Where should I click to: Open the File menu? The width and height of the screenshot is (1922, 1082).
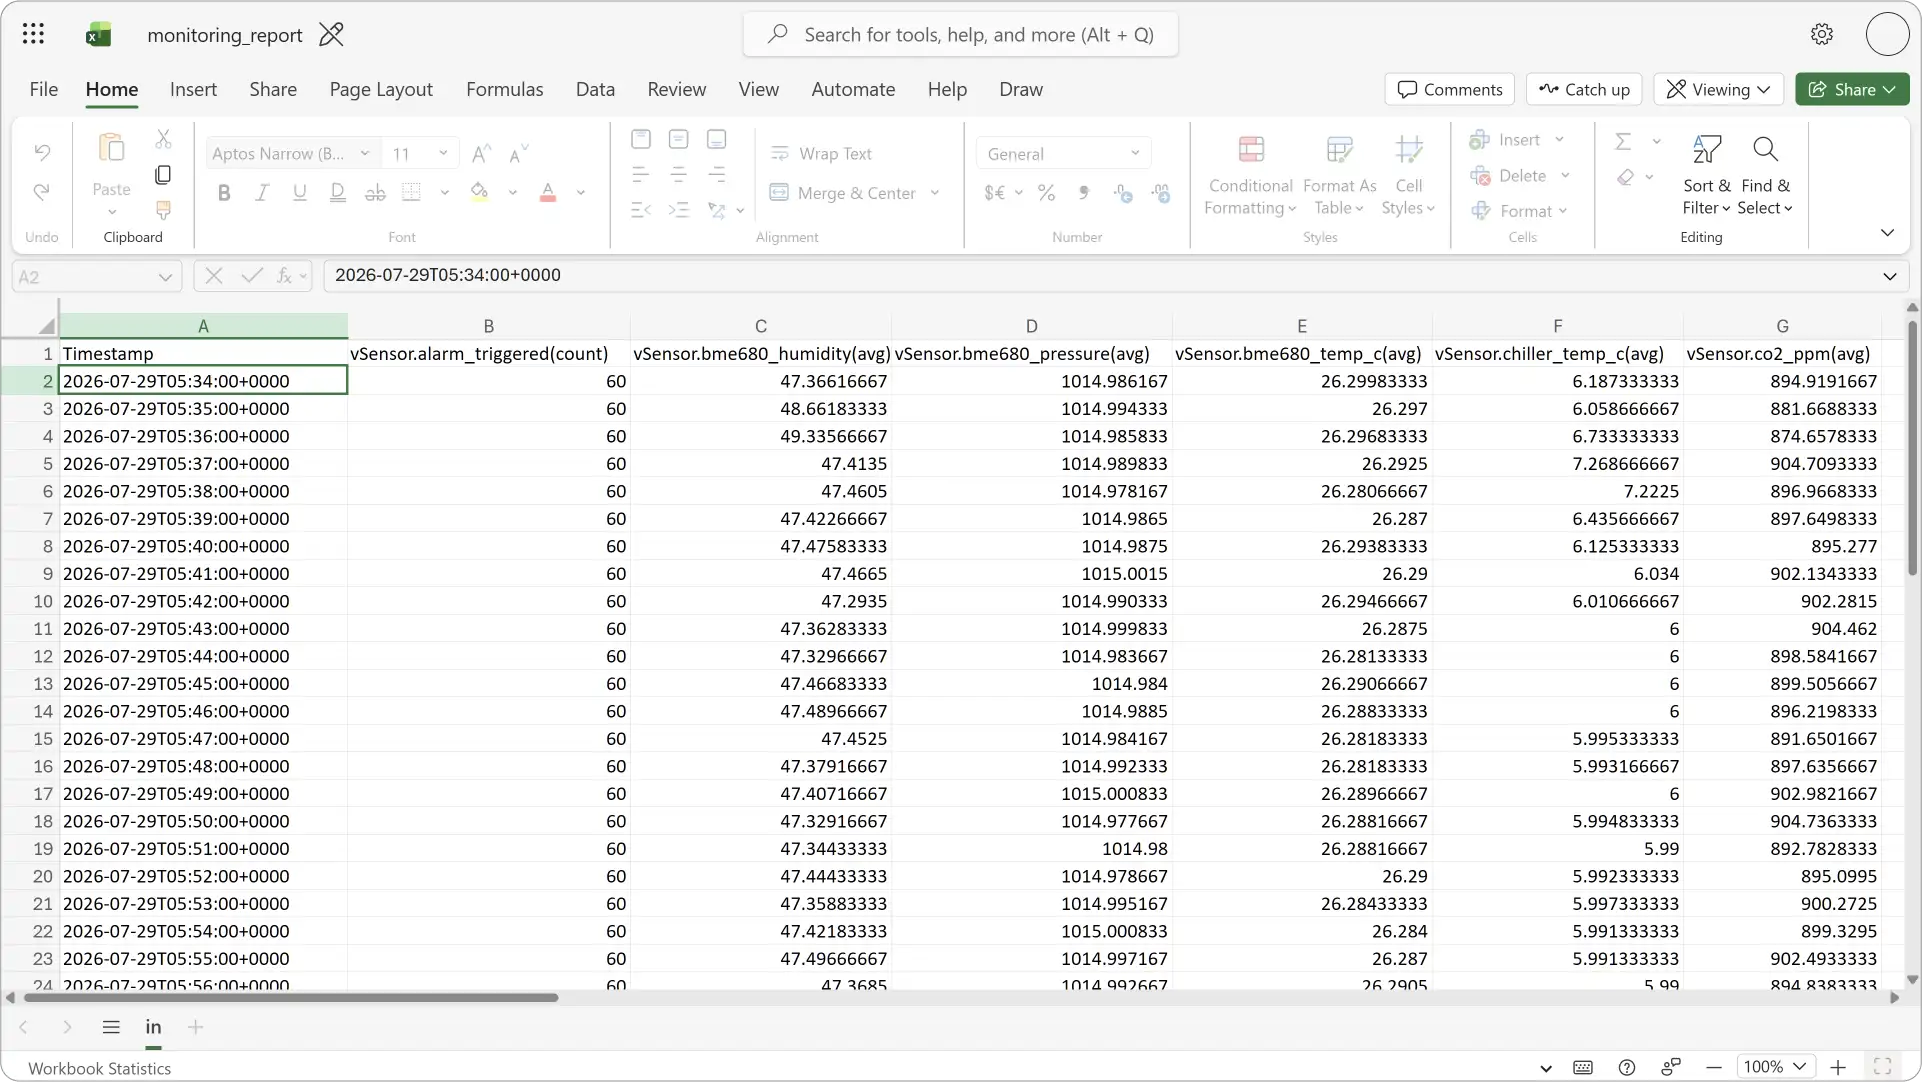[44, 89]
